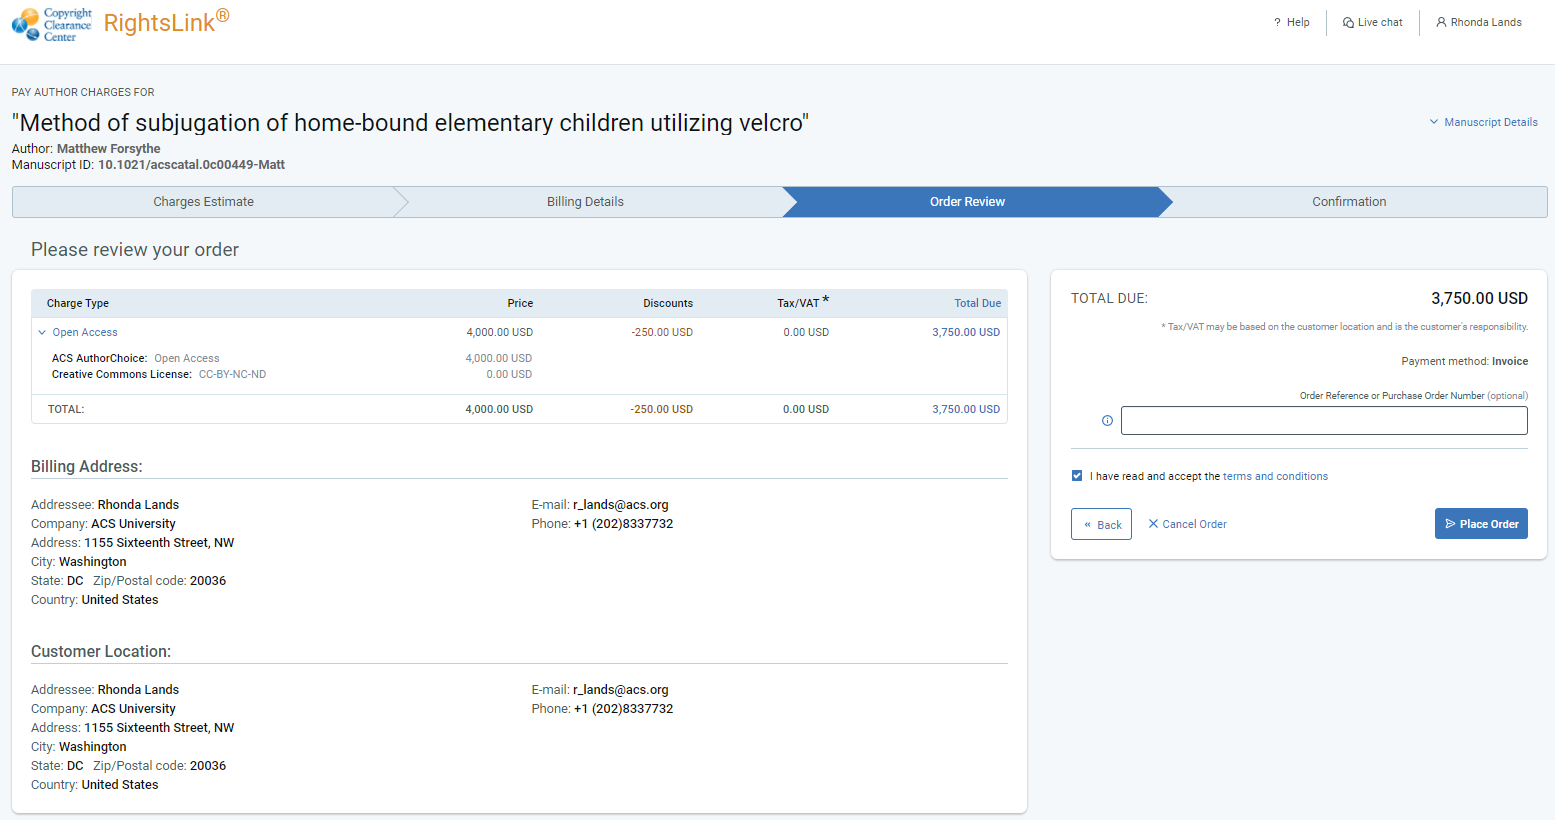Click the ACS AuthorChoice line item
Image resolution: width=1555 pixels, height=820 pixels.
(x=135, y=358)
